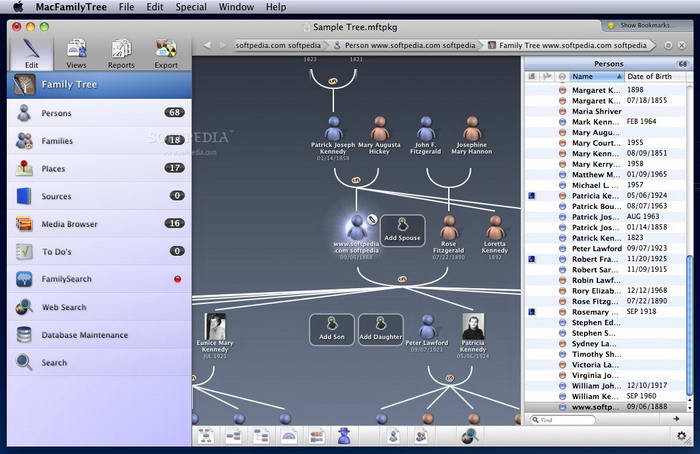Open the Views toolbar section
The height and width of the screenshot is (454, 700).
coord(76,51)
